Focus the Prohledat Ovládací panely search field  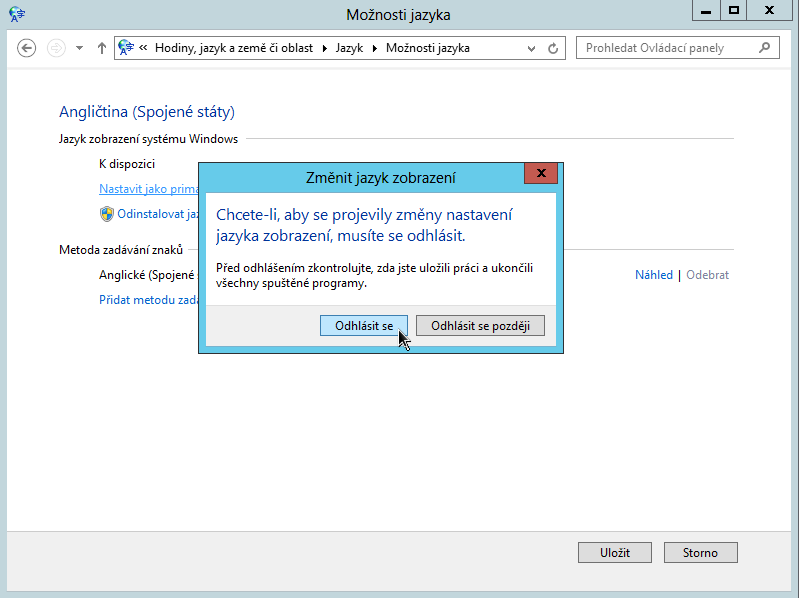tap(665, 48)
